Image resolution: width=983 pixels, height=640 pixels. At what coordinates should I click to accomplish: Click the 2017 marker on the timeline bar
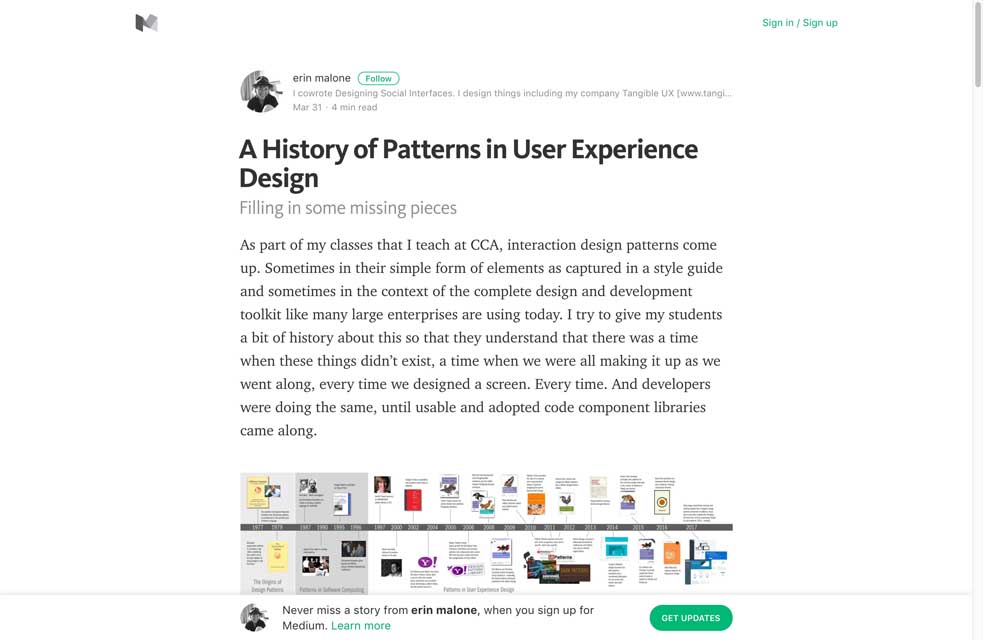(691, 526)
